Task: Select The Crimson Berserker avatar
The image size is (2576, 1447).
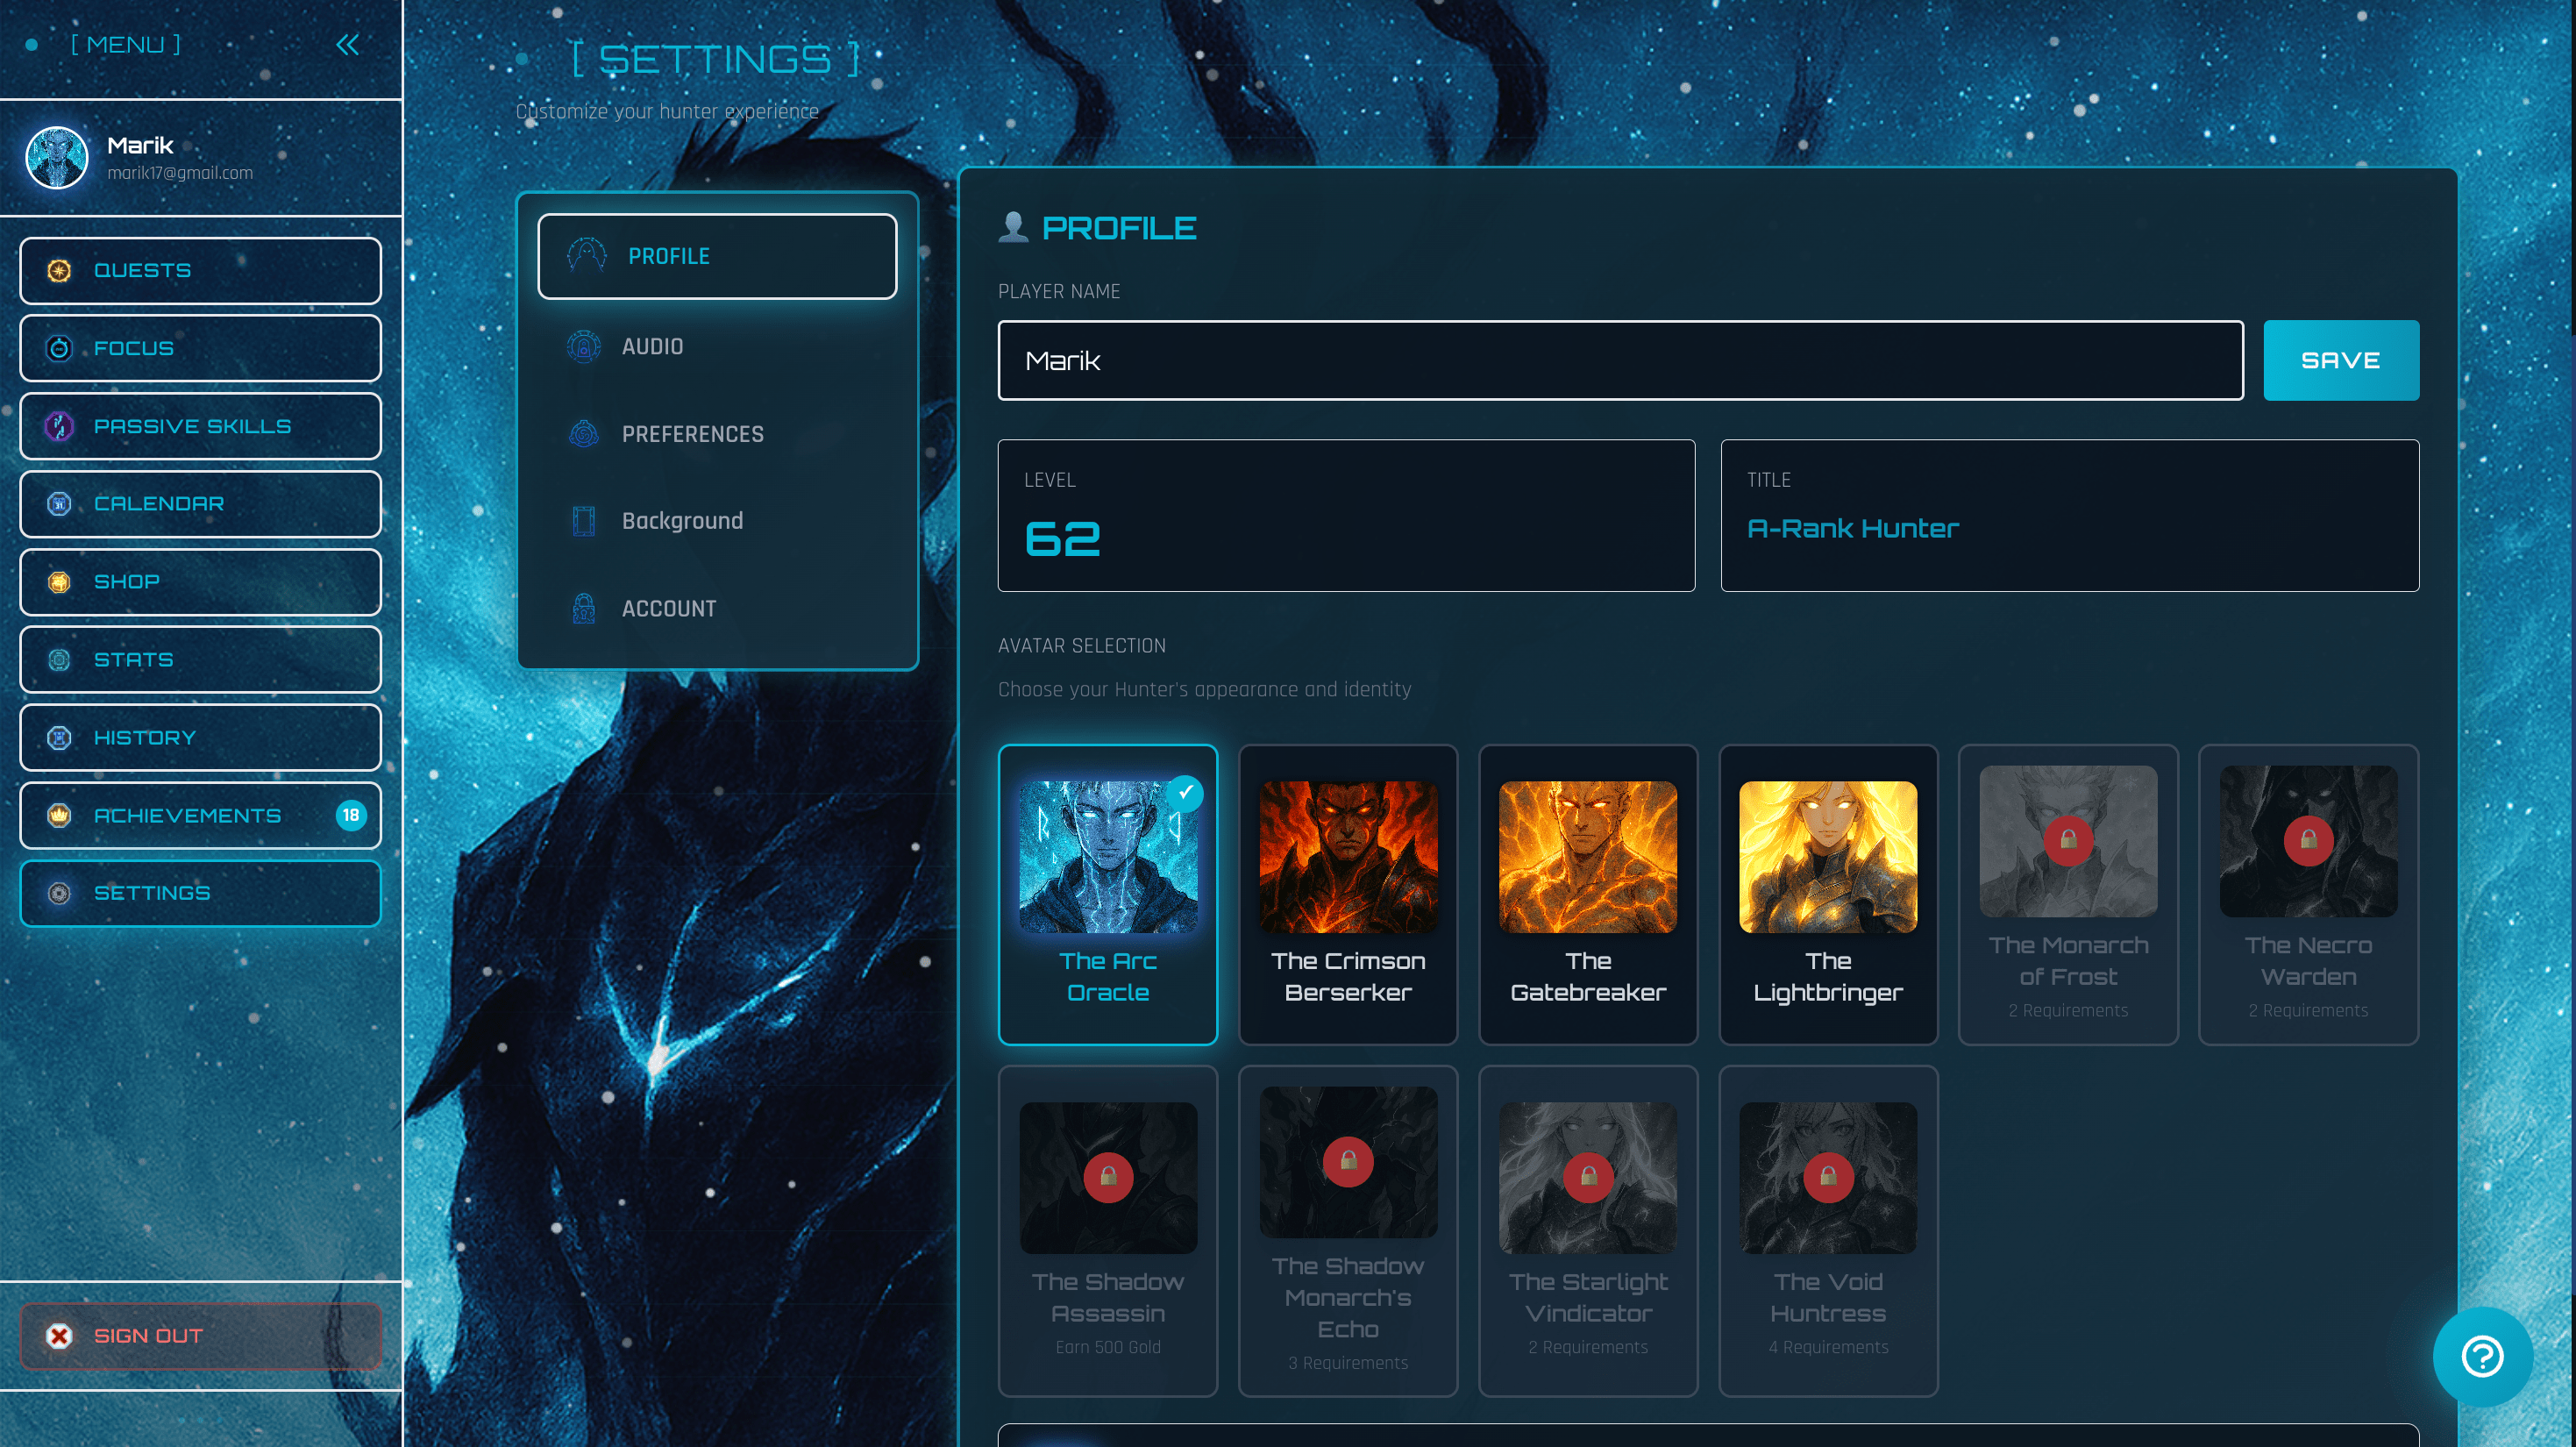Action: pos(1347,895)
